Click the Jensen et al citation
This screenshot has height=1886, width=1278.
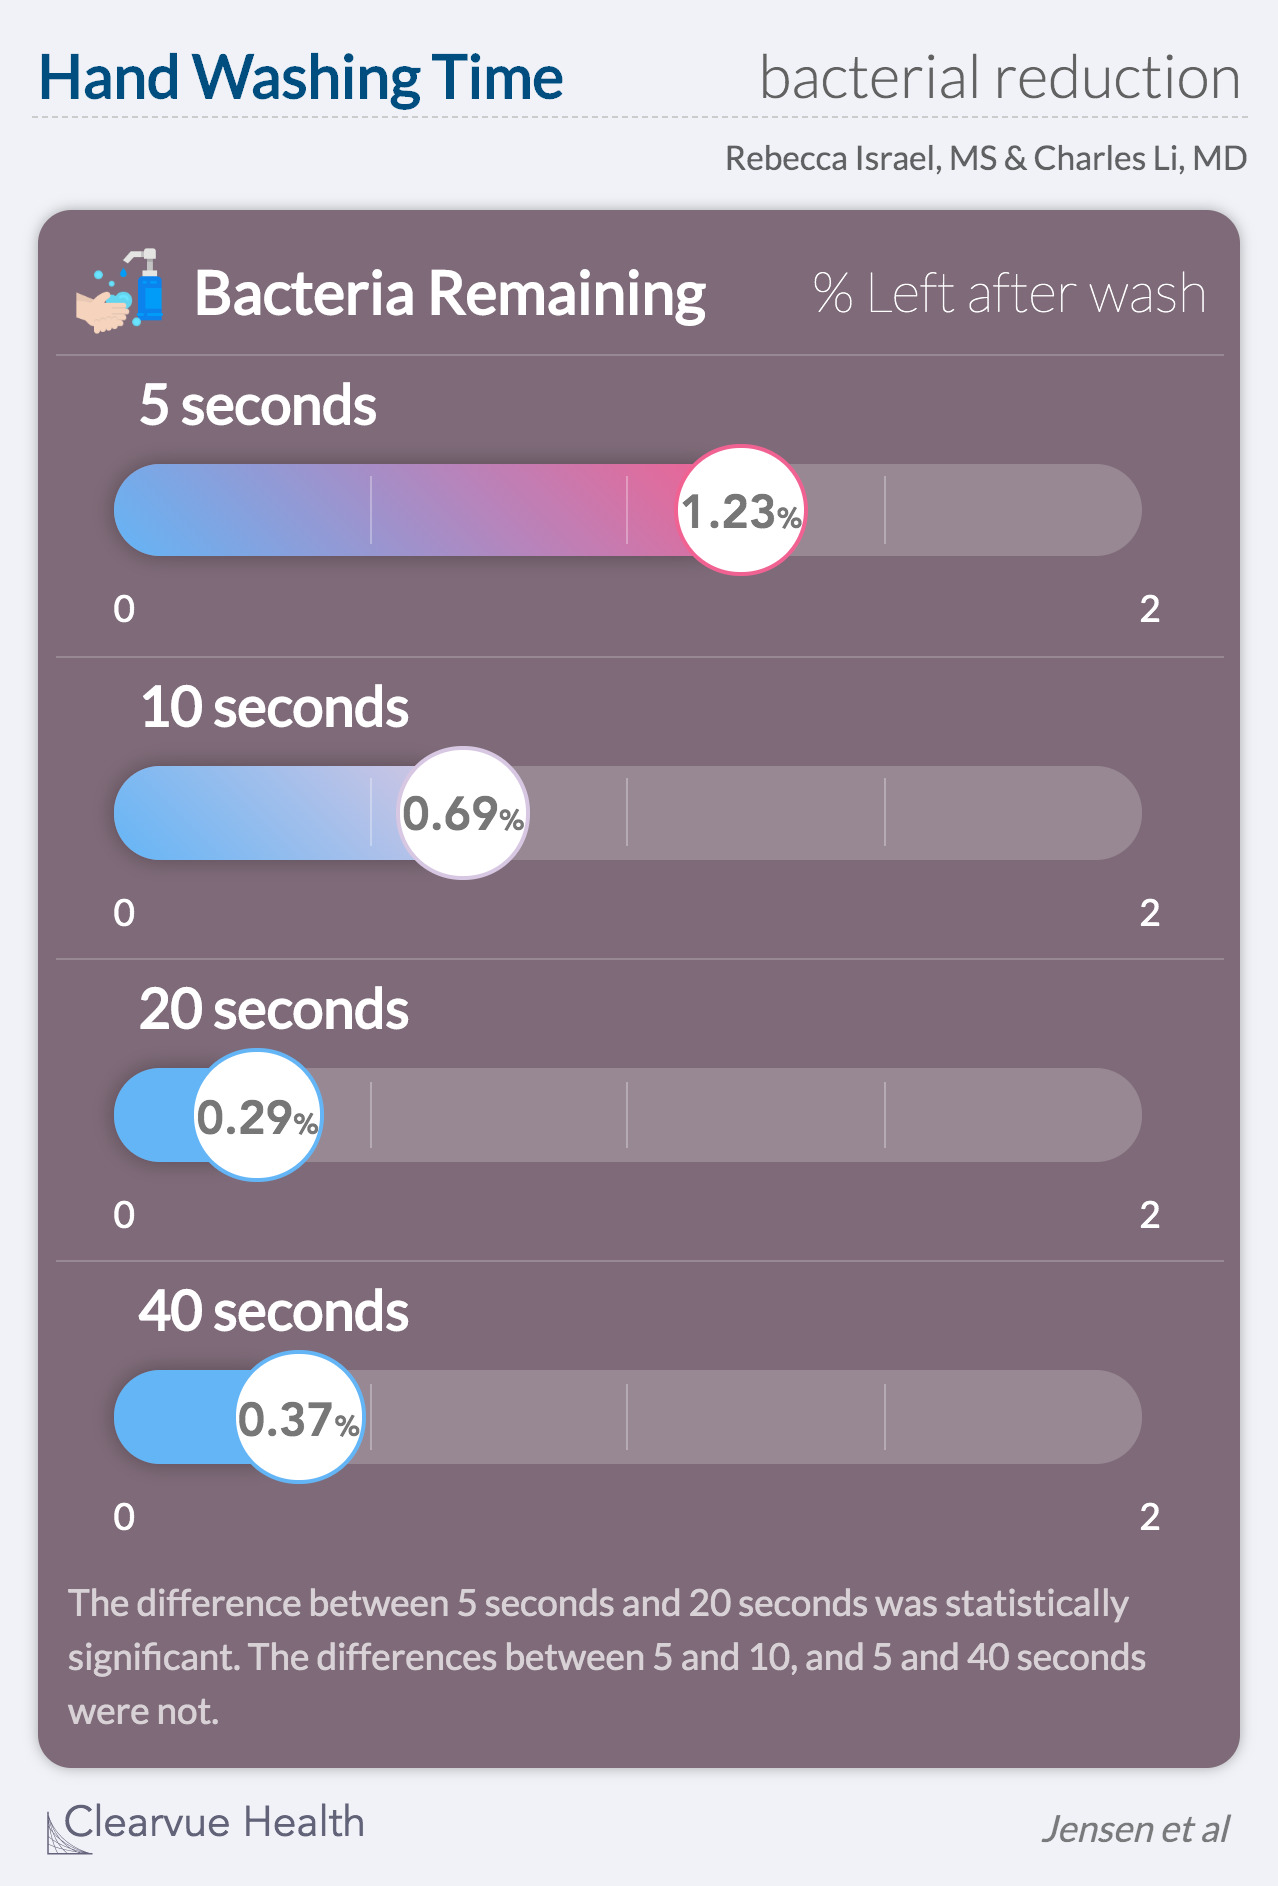tap(1136, 1829)
